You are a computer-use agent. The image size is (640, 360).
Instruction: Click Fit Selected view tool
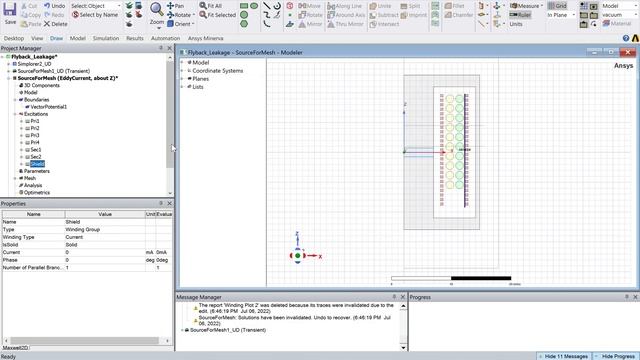pos(218,15)
